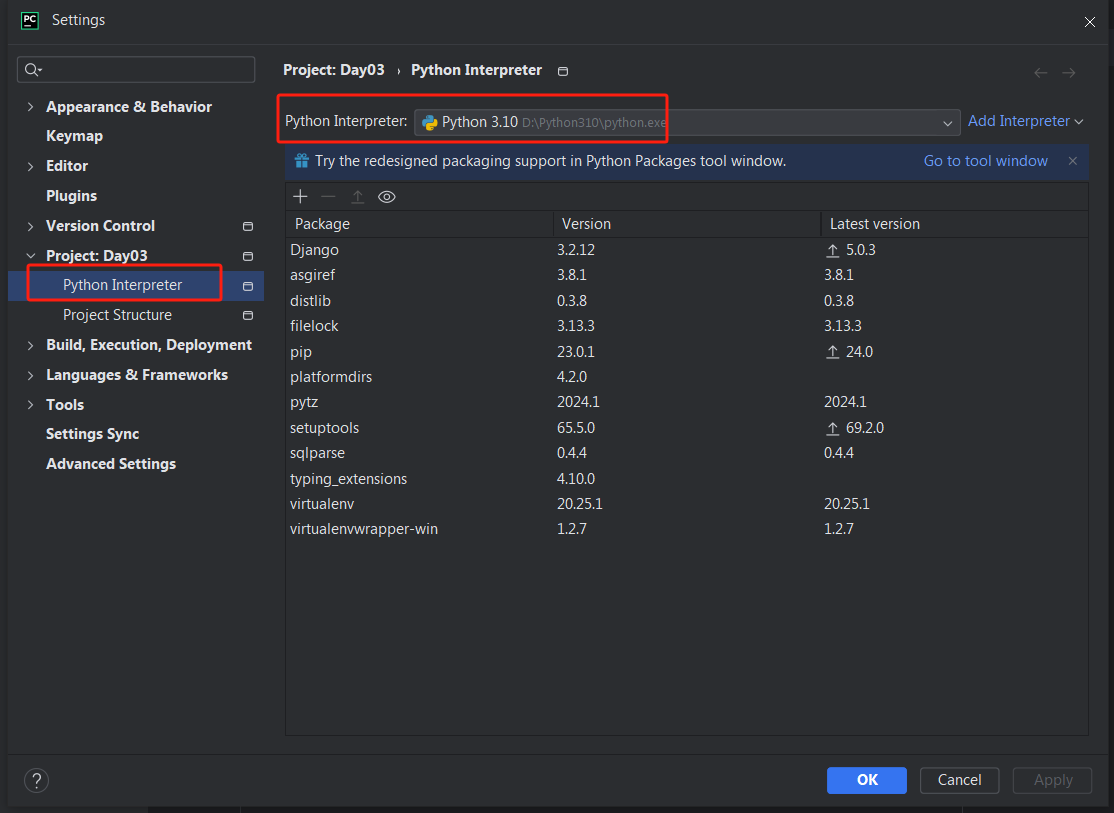
Task: Click the back navigation arrow
Action: point(1041,72)
